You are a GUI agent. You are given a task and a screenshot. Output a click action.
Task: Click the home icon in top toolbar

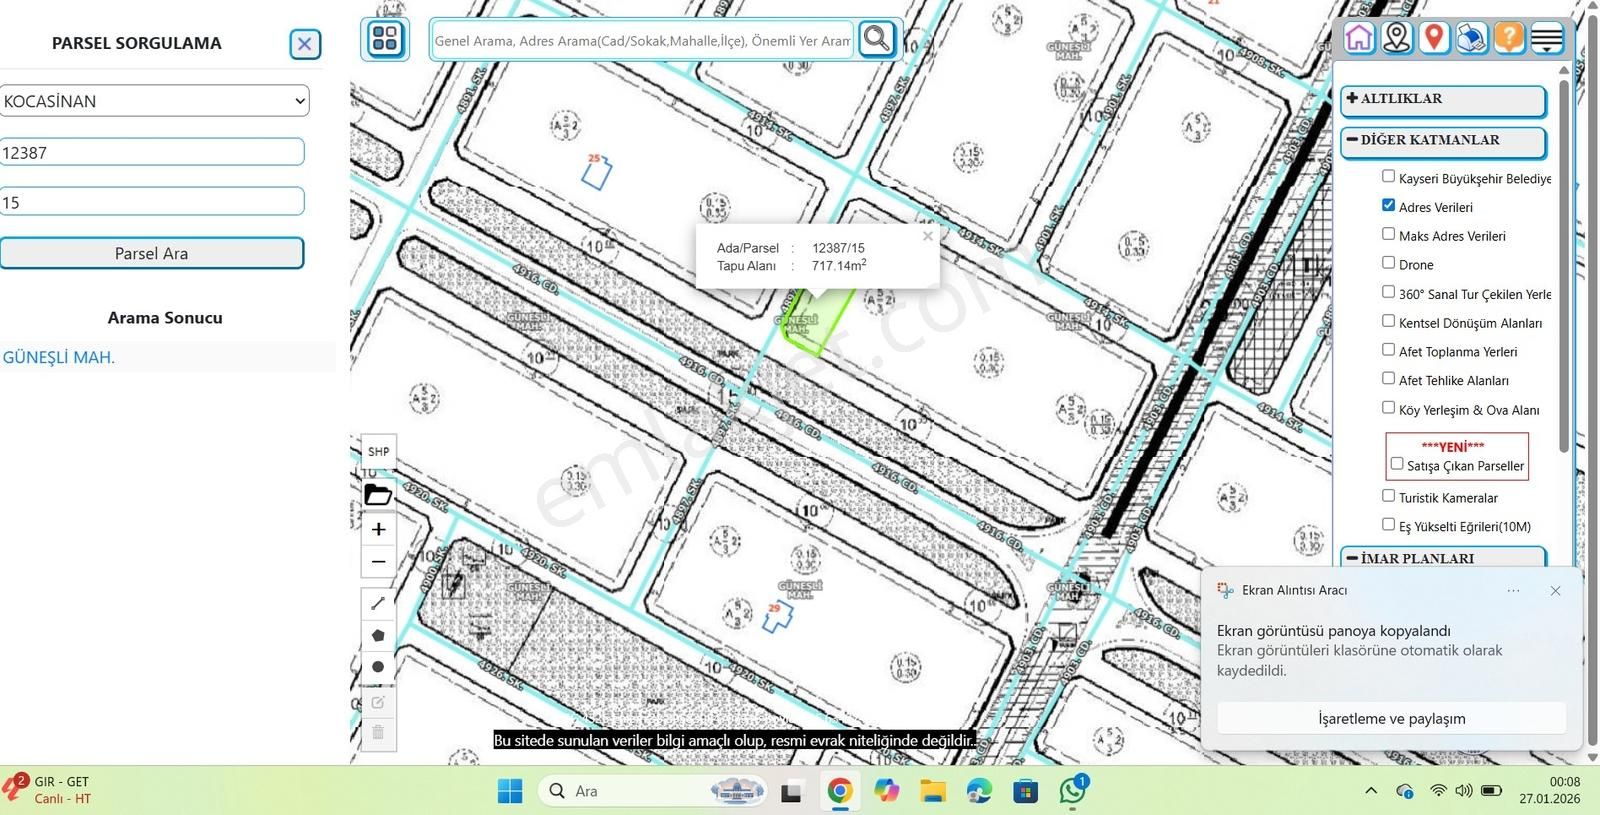point(1359,38)
